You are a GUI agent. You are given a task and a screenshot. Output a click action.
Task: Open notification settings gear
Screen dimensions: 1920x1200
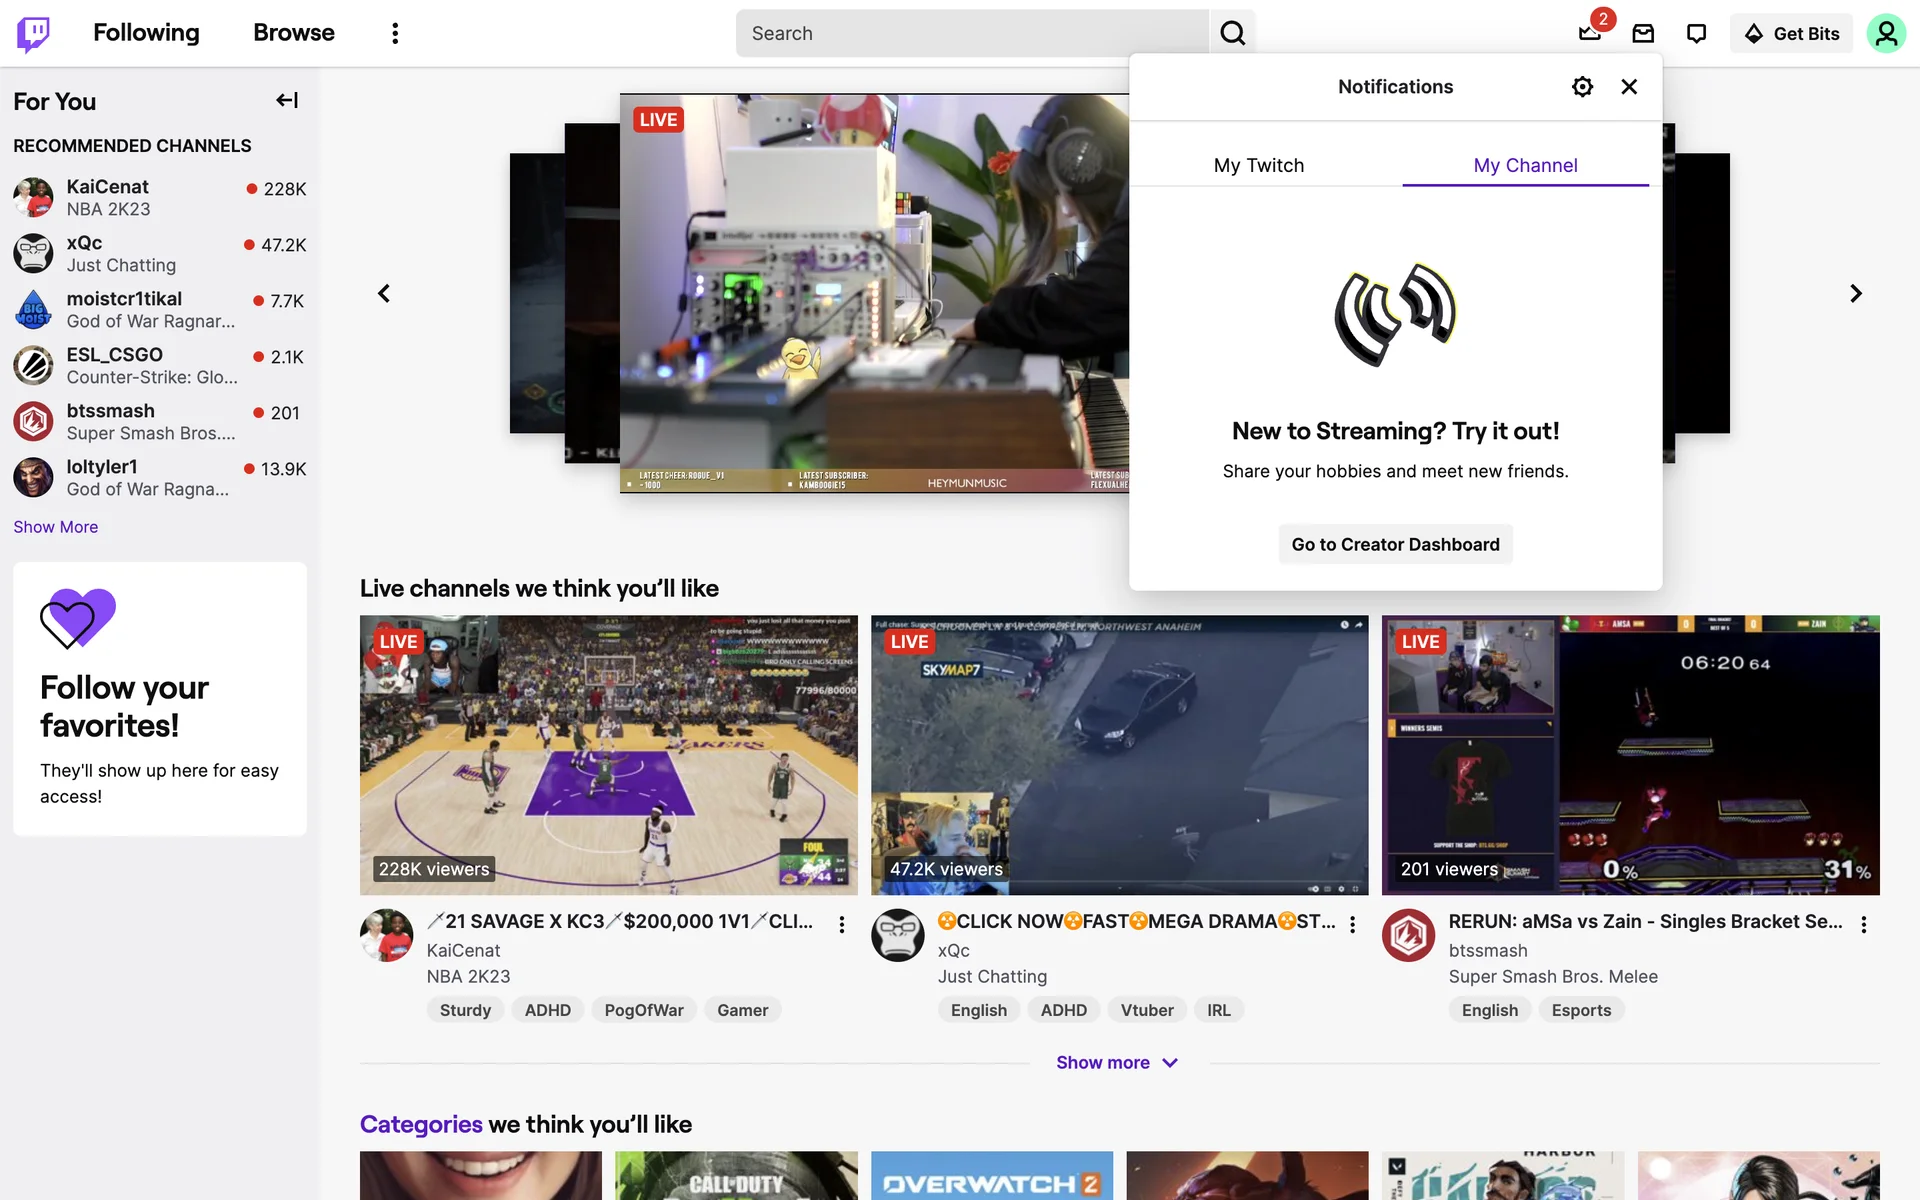[1582, 87]
